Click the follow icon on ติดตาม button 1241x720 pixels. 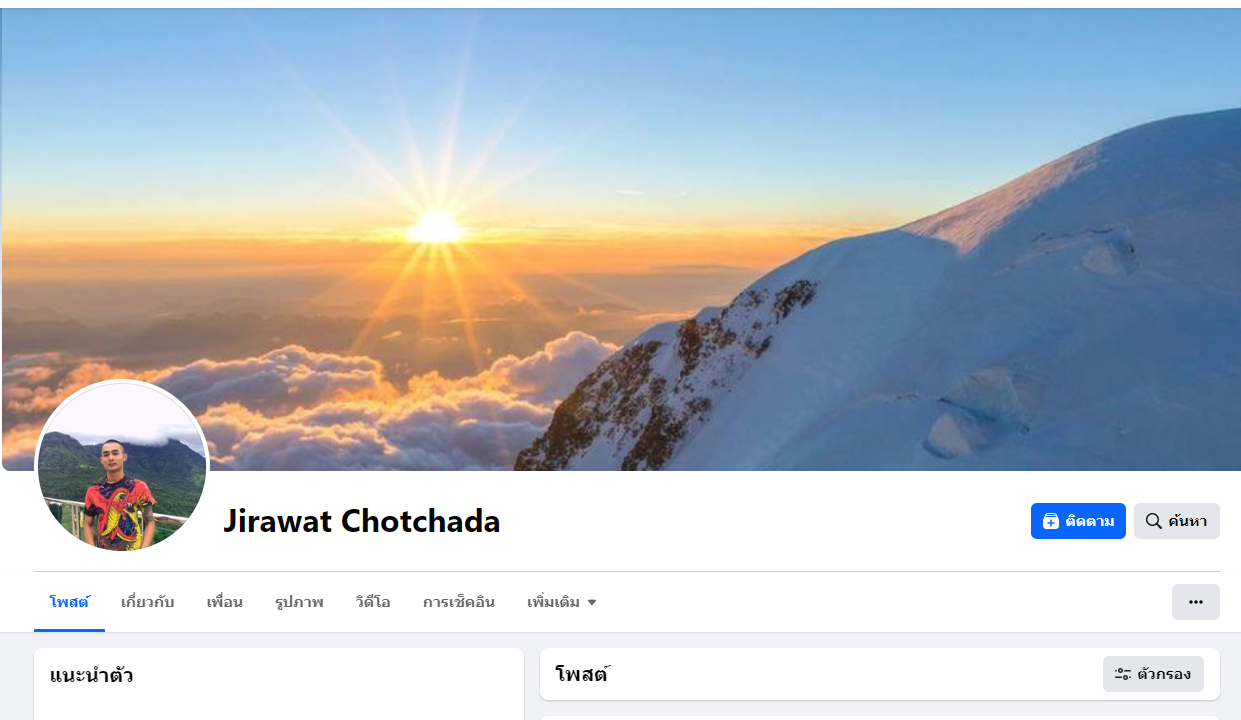1050,521
